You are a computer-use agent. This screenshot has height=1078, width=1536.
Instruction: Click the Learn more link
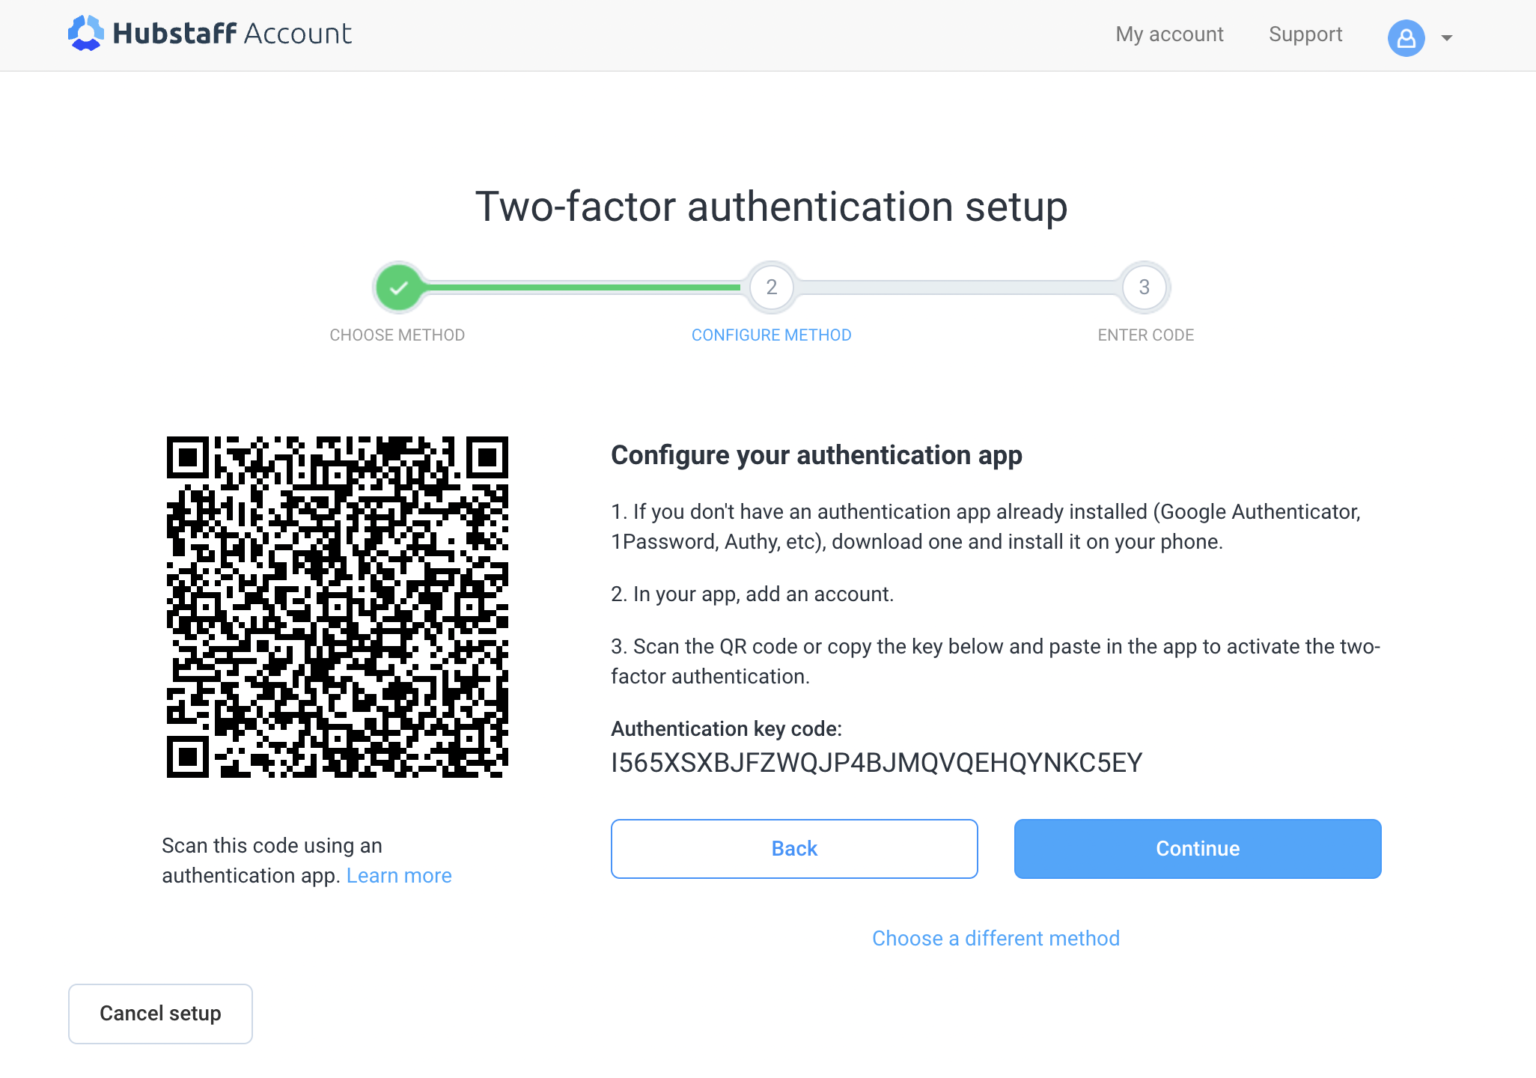[x=399, y=875]
